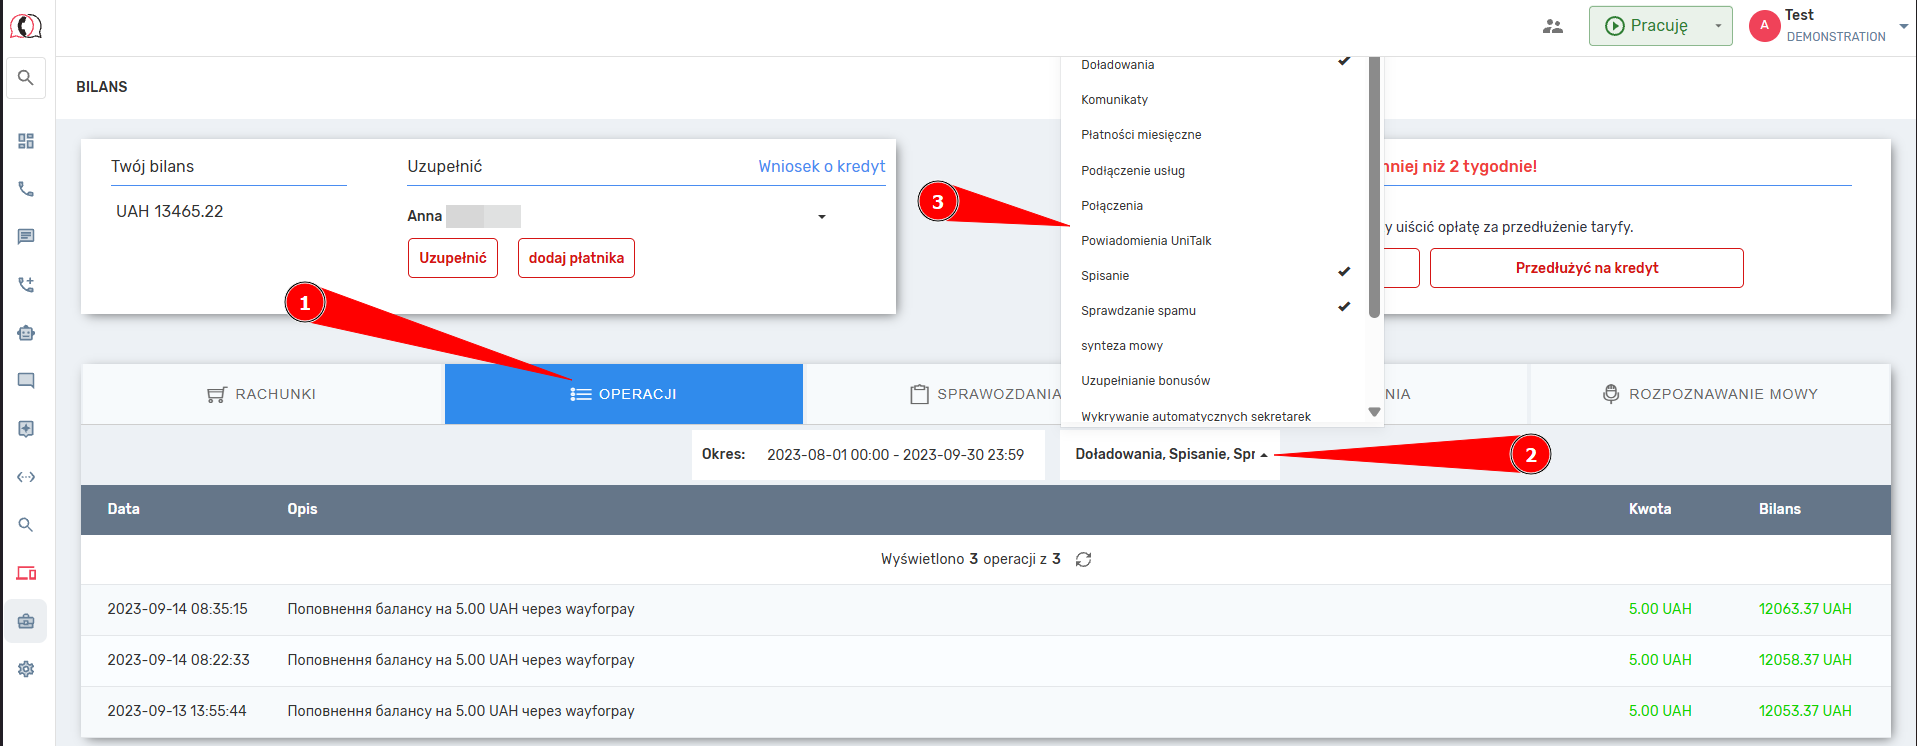1917x746 pixels.
Task: Click the dashboard grid icon in sidebar
Action: [x=26, y=141]
